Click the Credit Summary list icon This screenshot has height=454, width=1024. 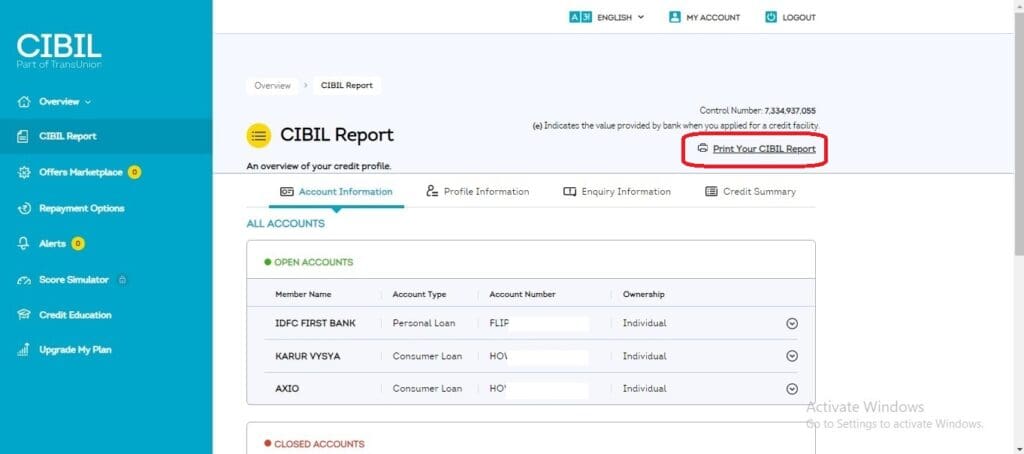[x=711, y=192]
